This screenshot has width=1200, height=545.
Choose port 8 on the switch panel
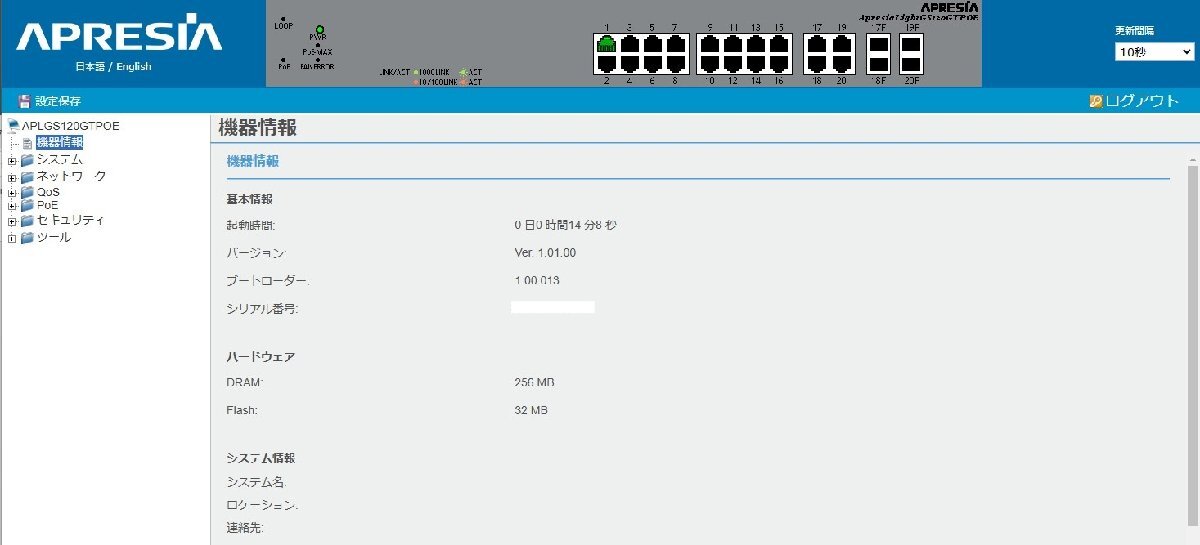pyautogui.click(x=675, y=63)
